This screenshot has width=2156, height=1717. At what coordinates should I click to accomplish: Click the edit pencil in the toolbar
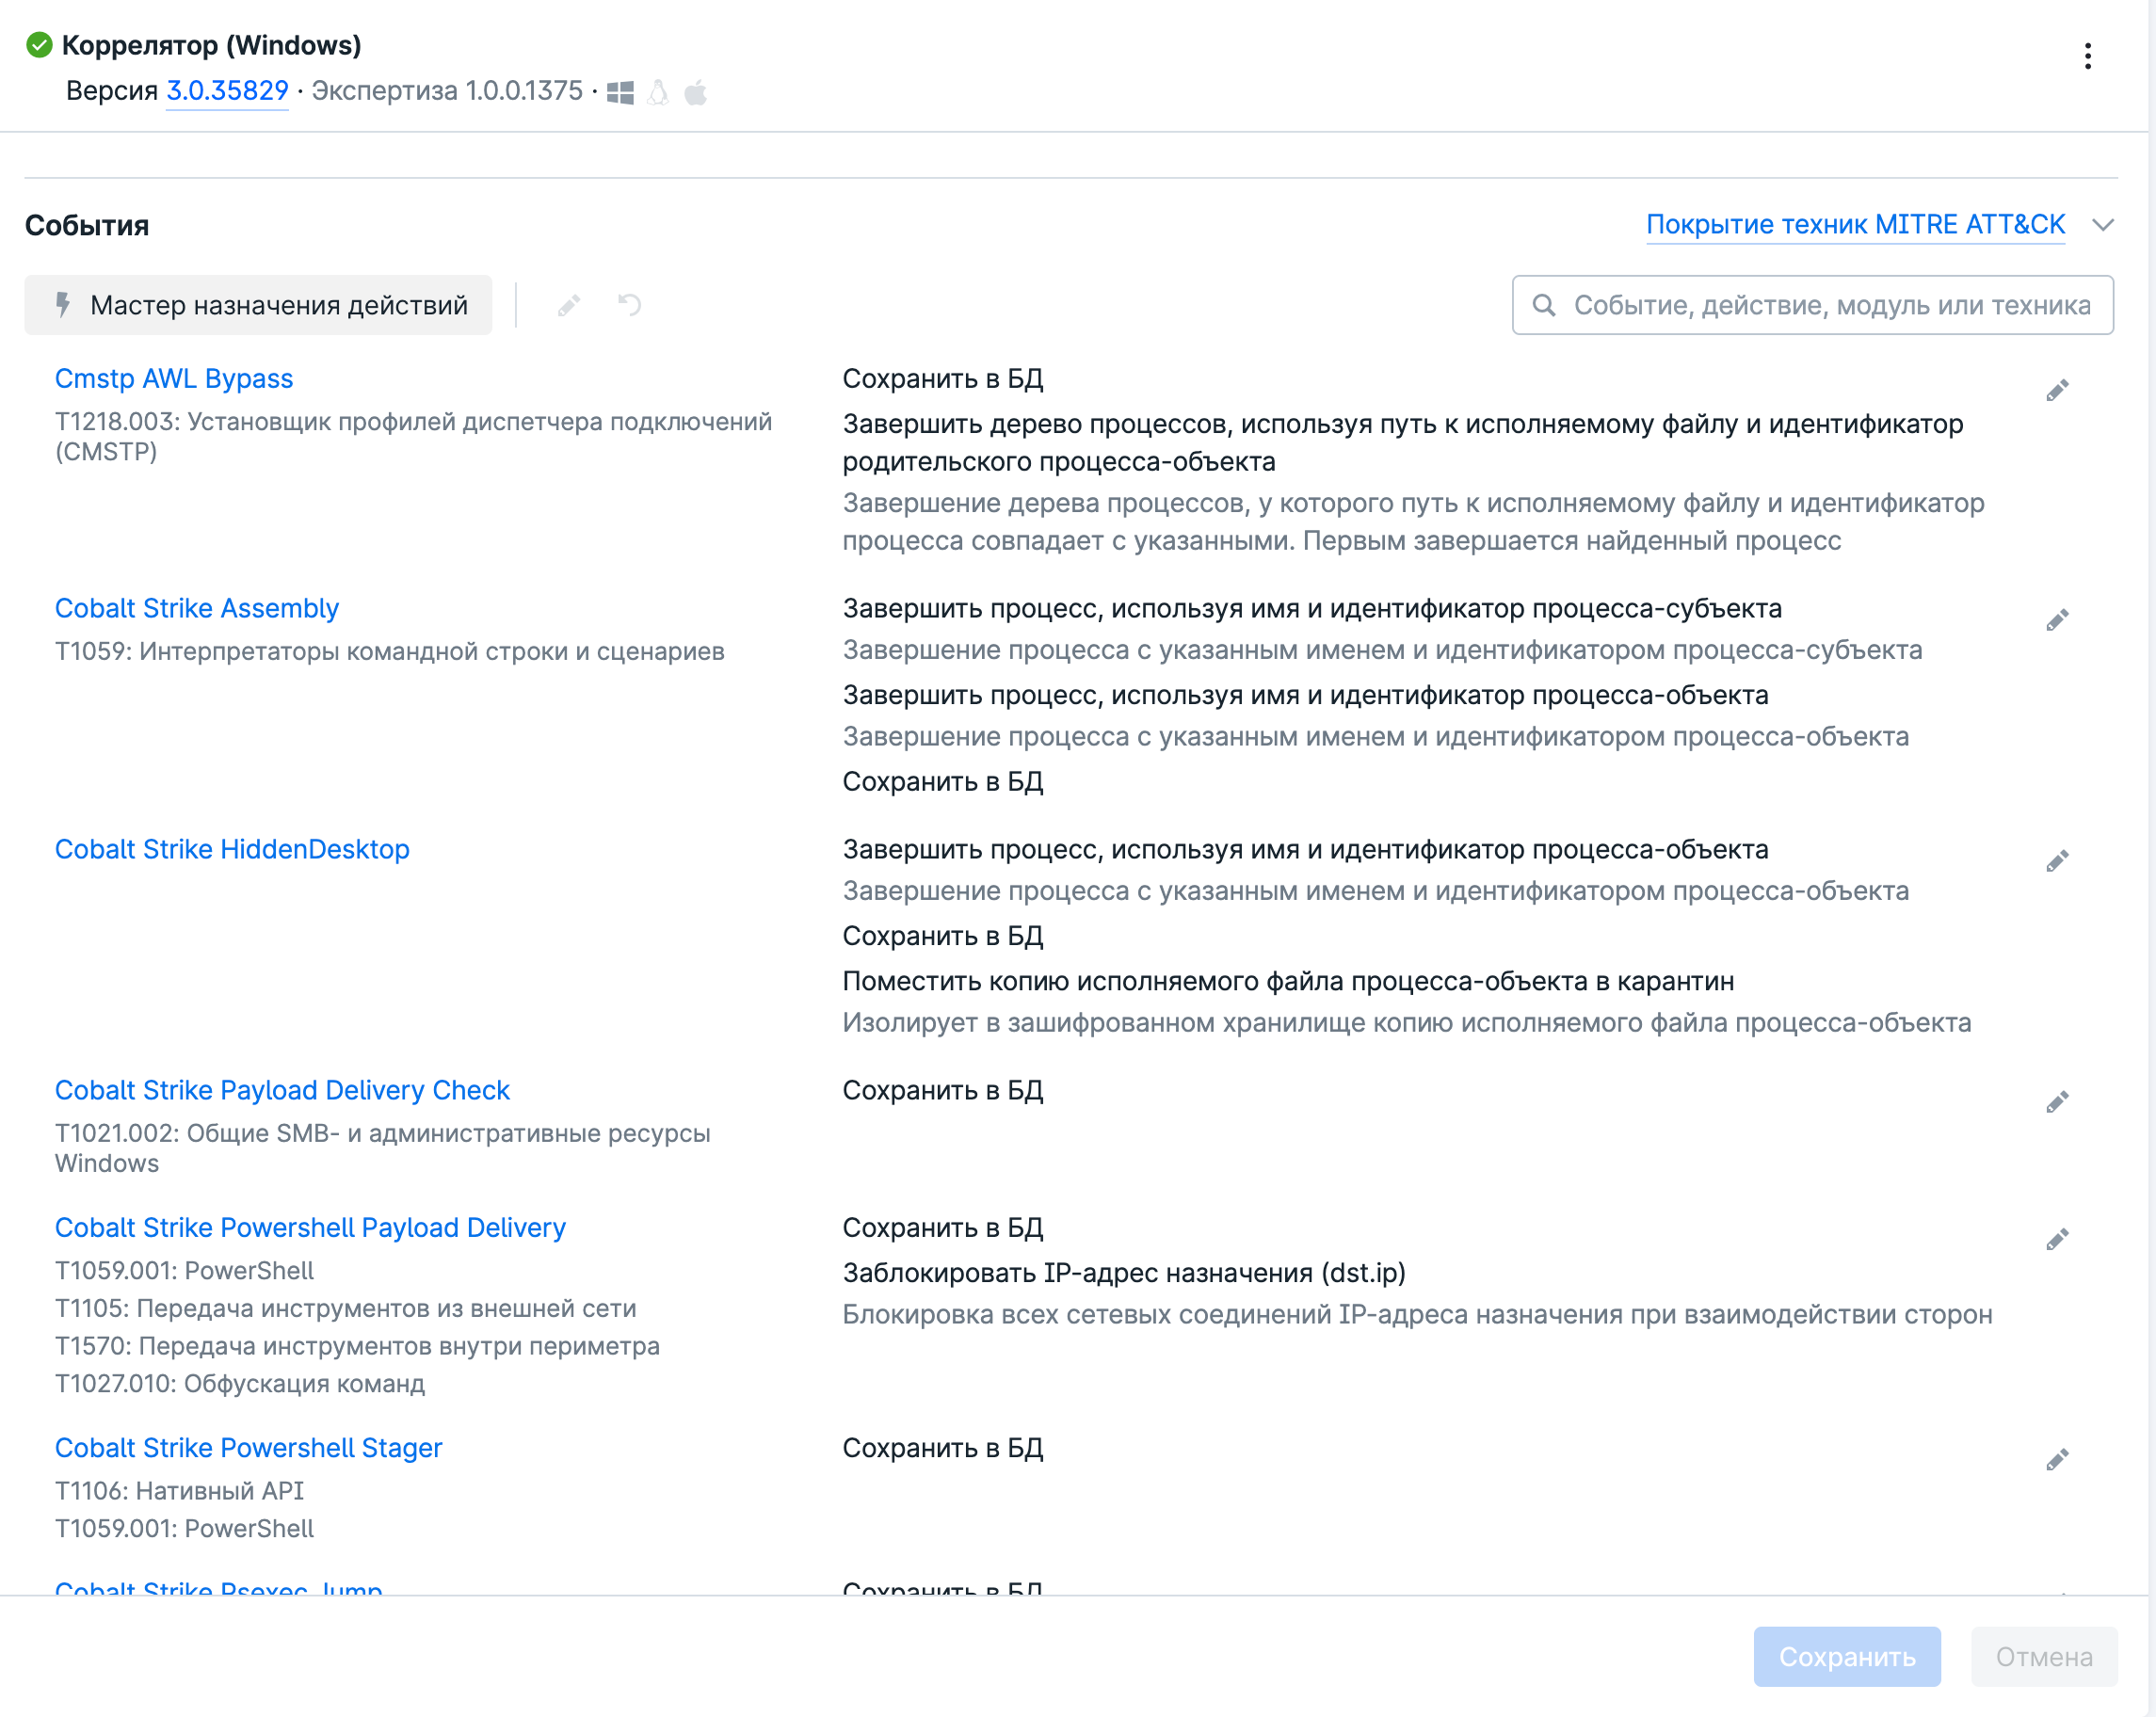click(569, 305)
